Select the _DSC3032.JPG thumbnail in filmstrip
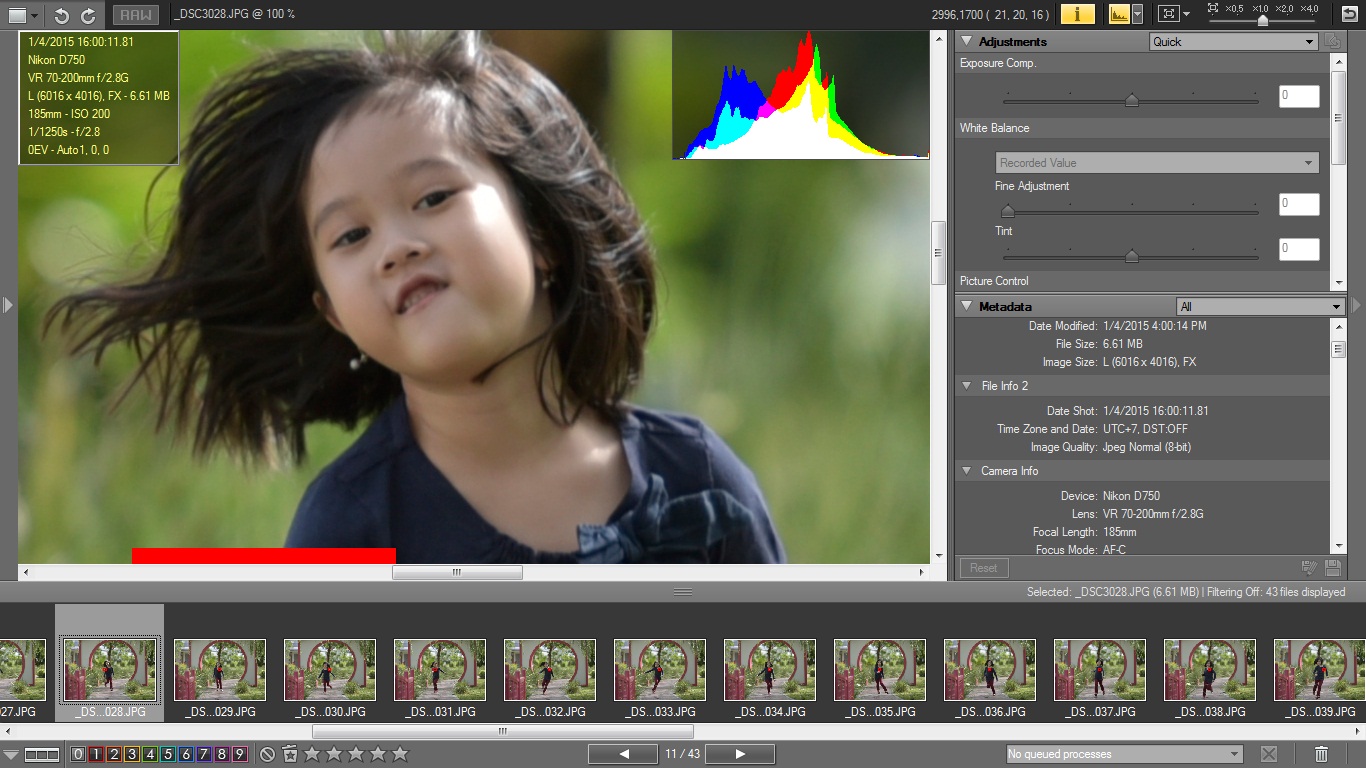The width and height of the screenshot is (1366, 768). [x=550, y=671]
